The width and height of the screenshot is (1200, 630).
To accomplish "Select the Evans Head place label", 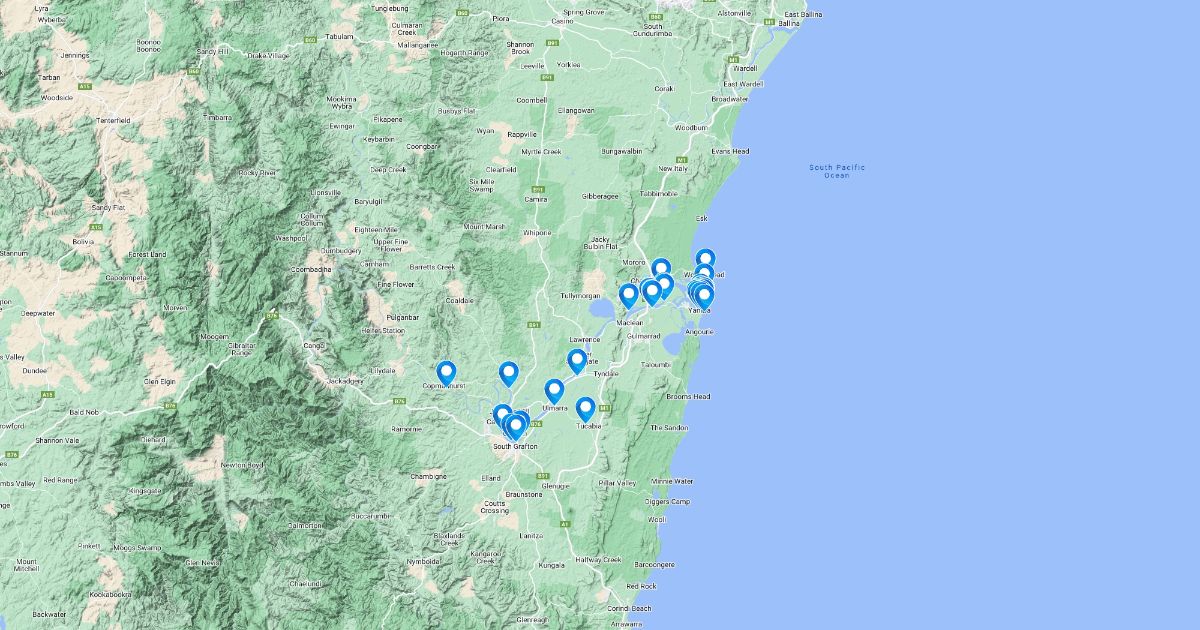I will coord(730,151).
